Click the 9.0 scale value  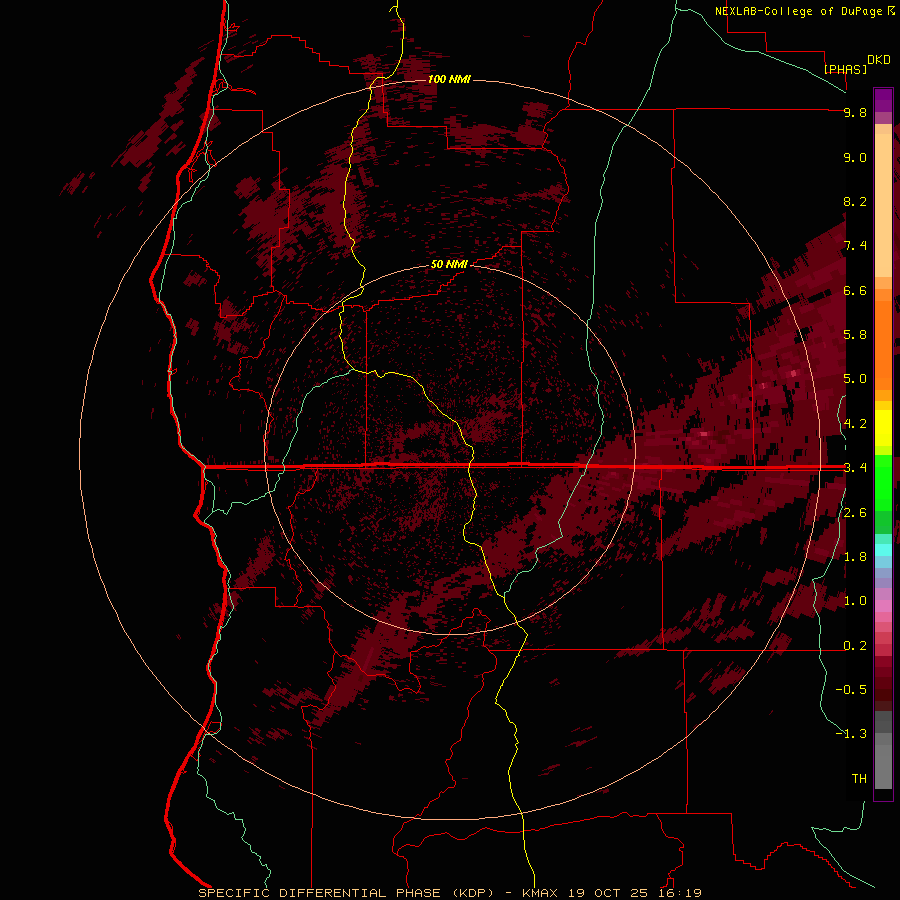[x=855, y=157]
